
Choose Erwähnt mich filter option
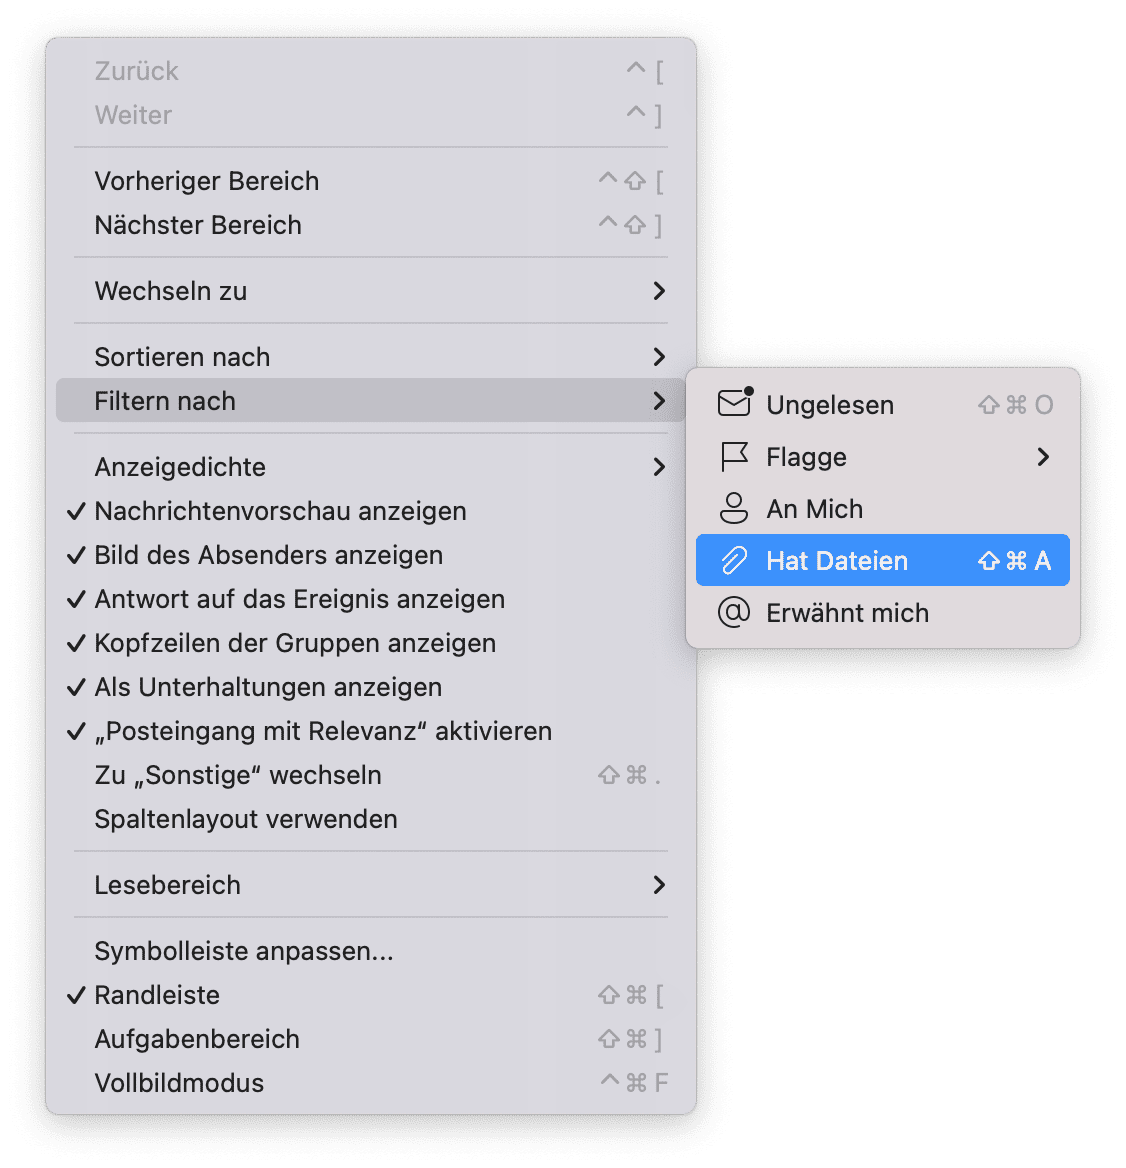[x=847, y=613]
